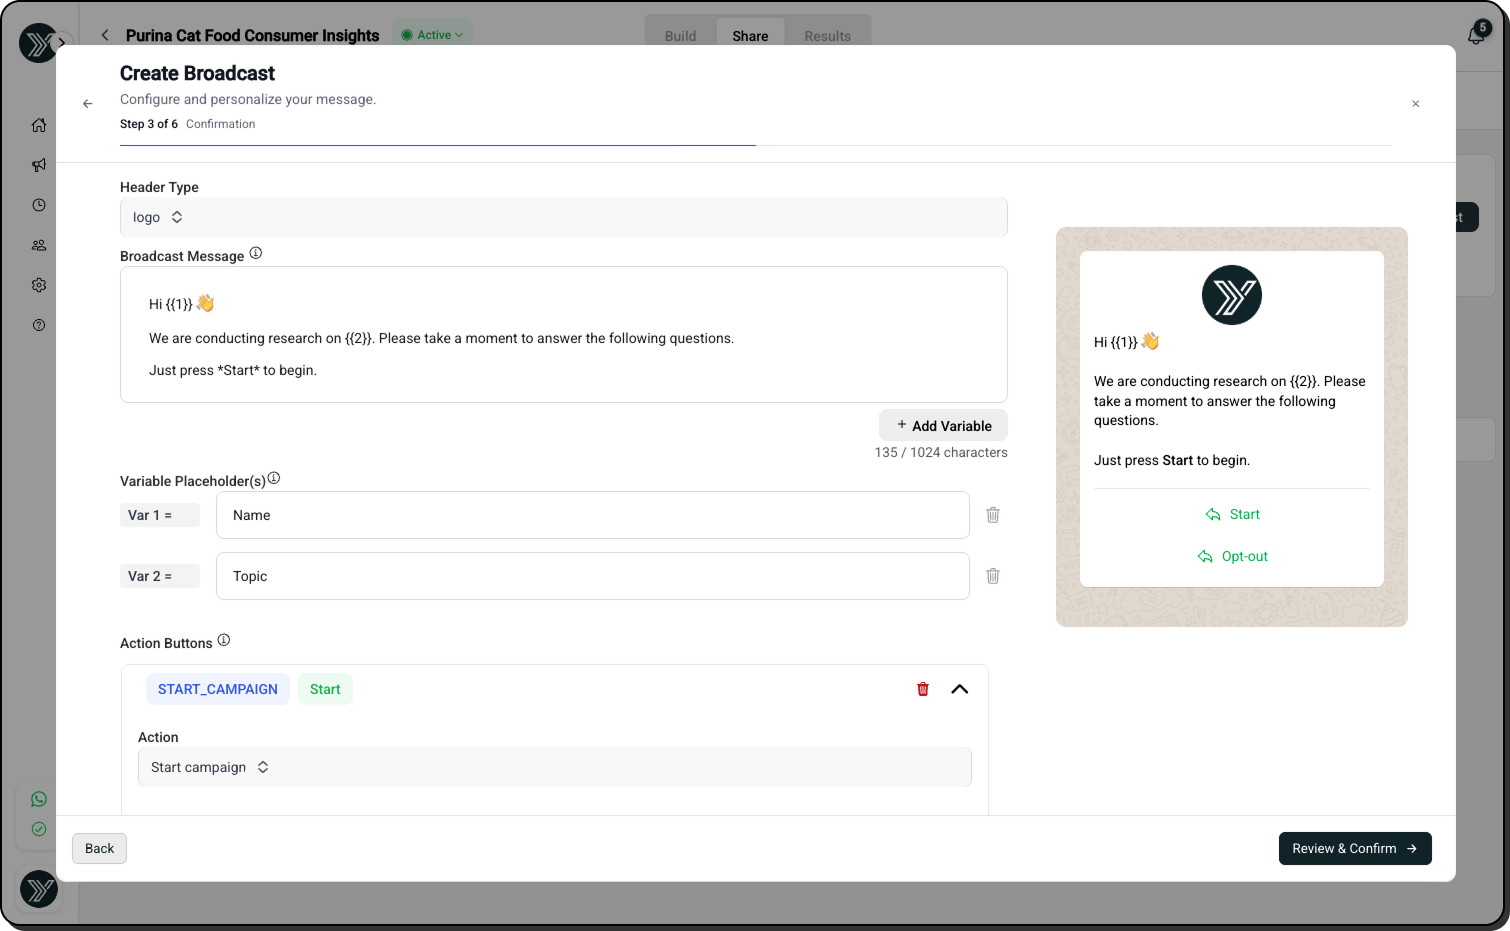The width and height of the screenshot is (1510, 931).
Task: Open the Active status dropdown
Action: pyautogui.click(x=433, y=35)
